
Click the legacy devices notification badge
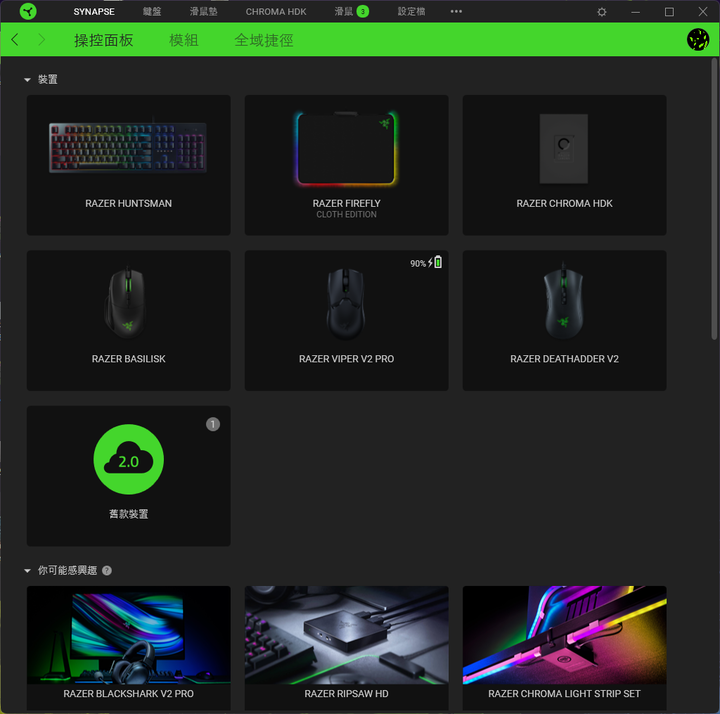(x=213, y=424)
